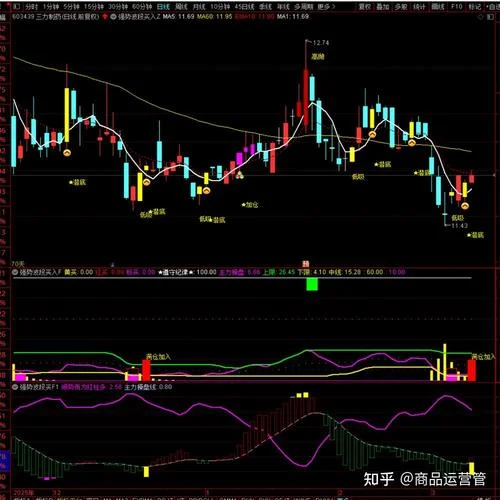Click the 黄买 0.00 indicator value
Image resolution: width=500 pixels, height=500 pixels.
[78, 272]
